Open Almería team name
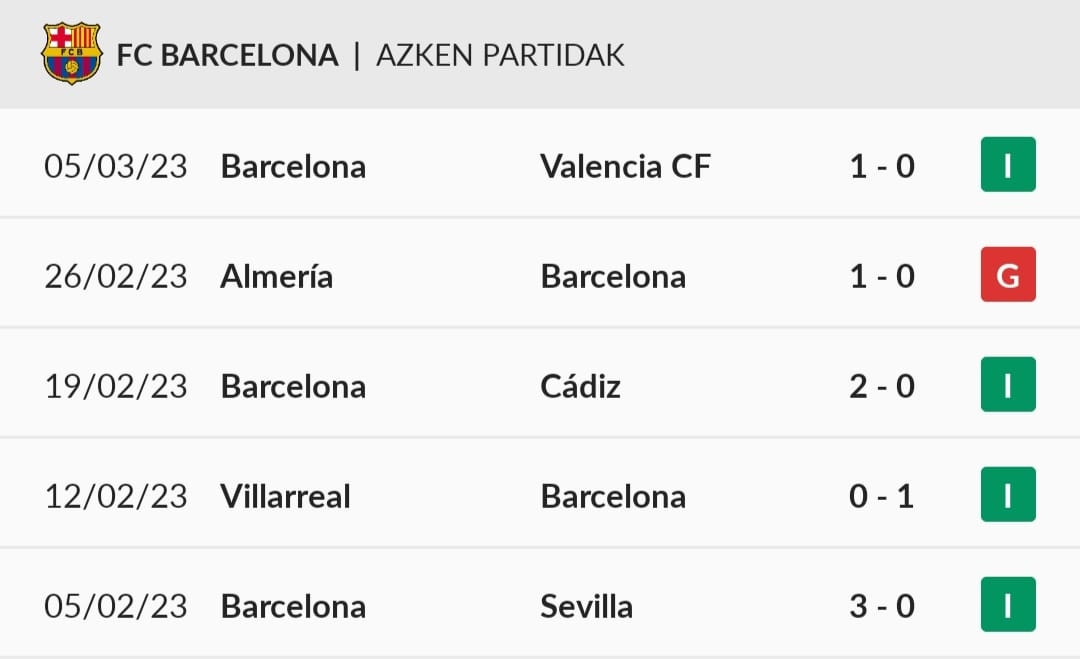1080x659 pixels. point(276,276)
